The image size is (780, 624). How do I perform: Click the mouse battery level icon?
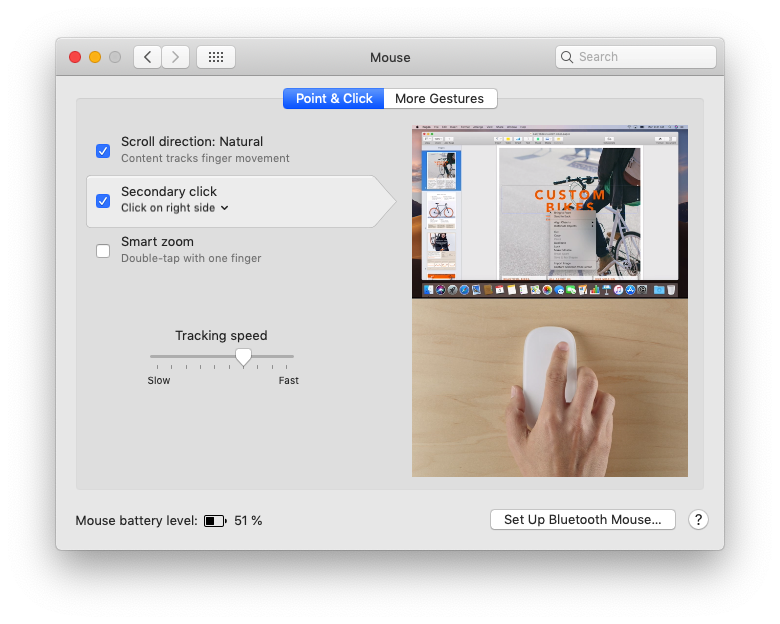pos(215,521)
